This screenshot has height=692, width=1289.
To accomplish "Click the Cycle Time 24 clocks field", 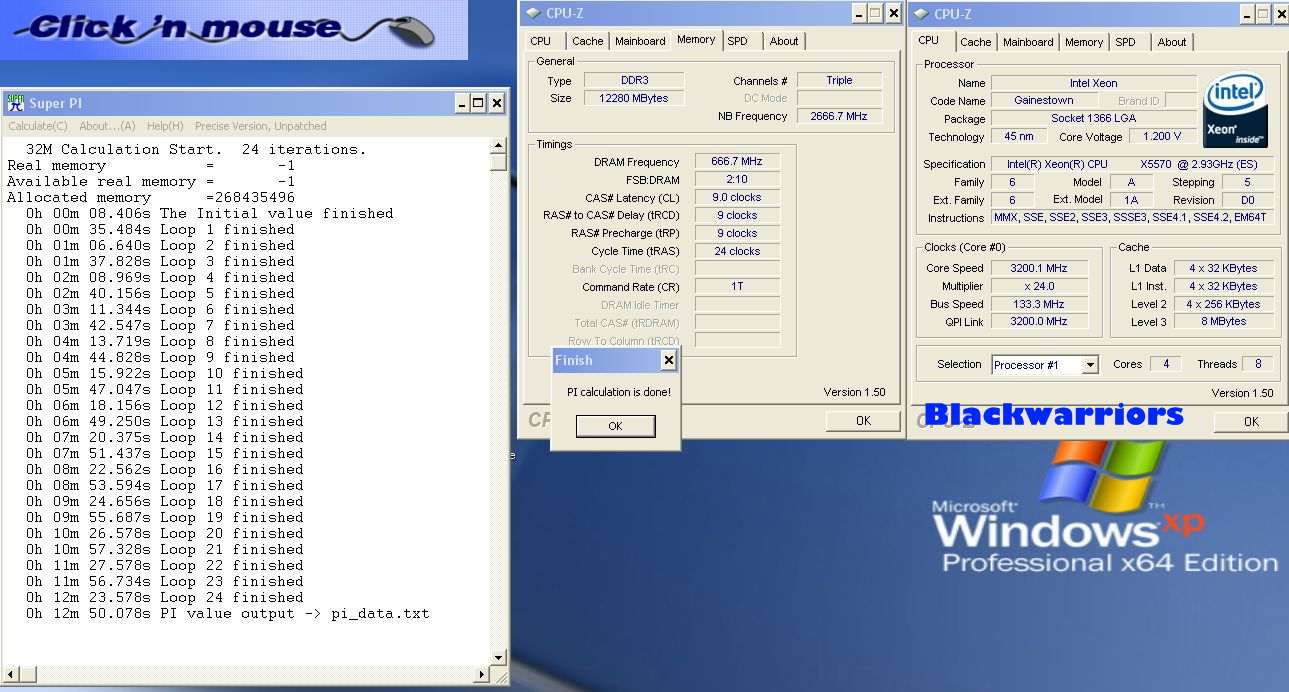I will pyautogui.click(x=737, y=251).
